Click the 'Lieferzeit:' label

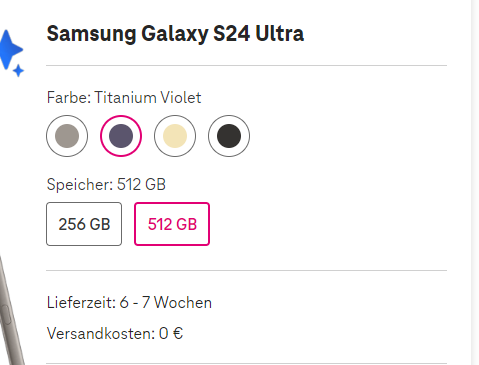[x=81, y=303]
